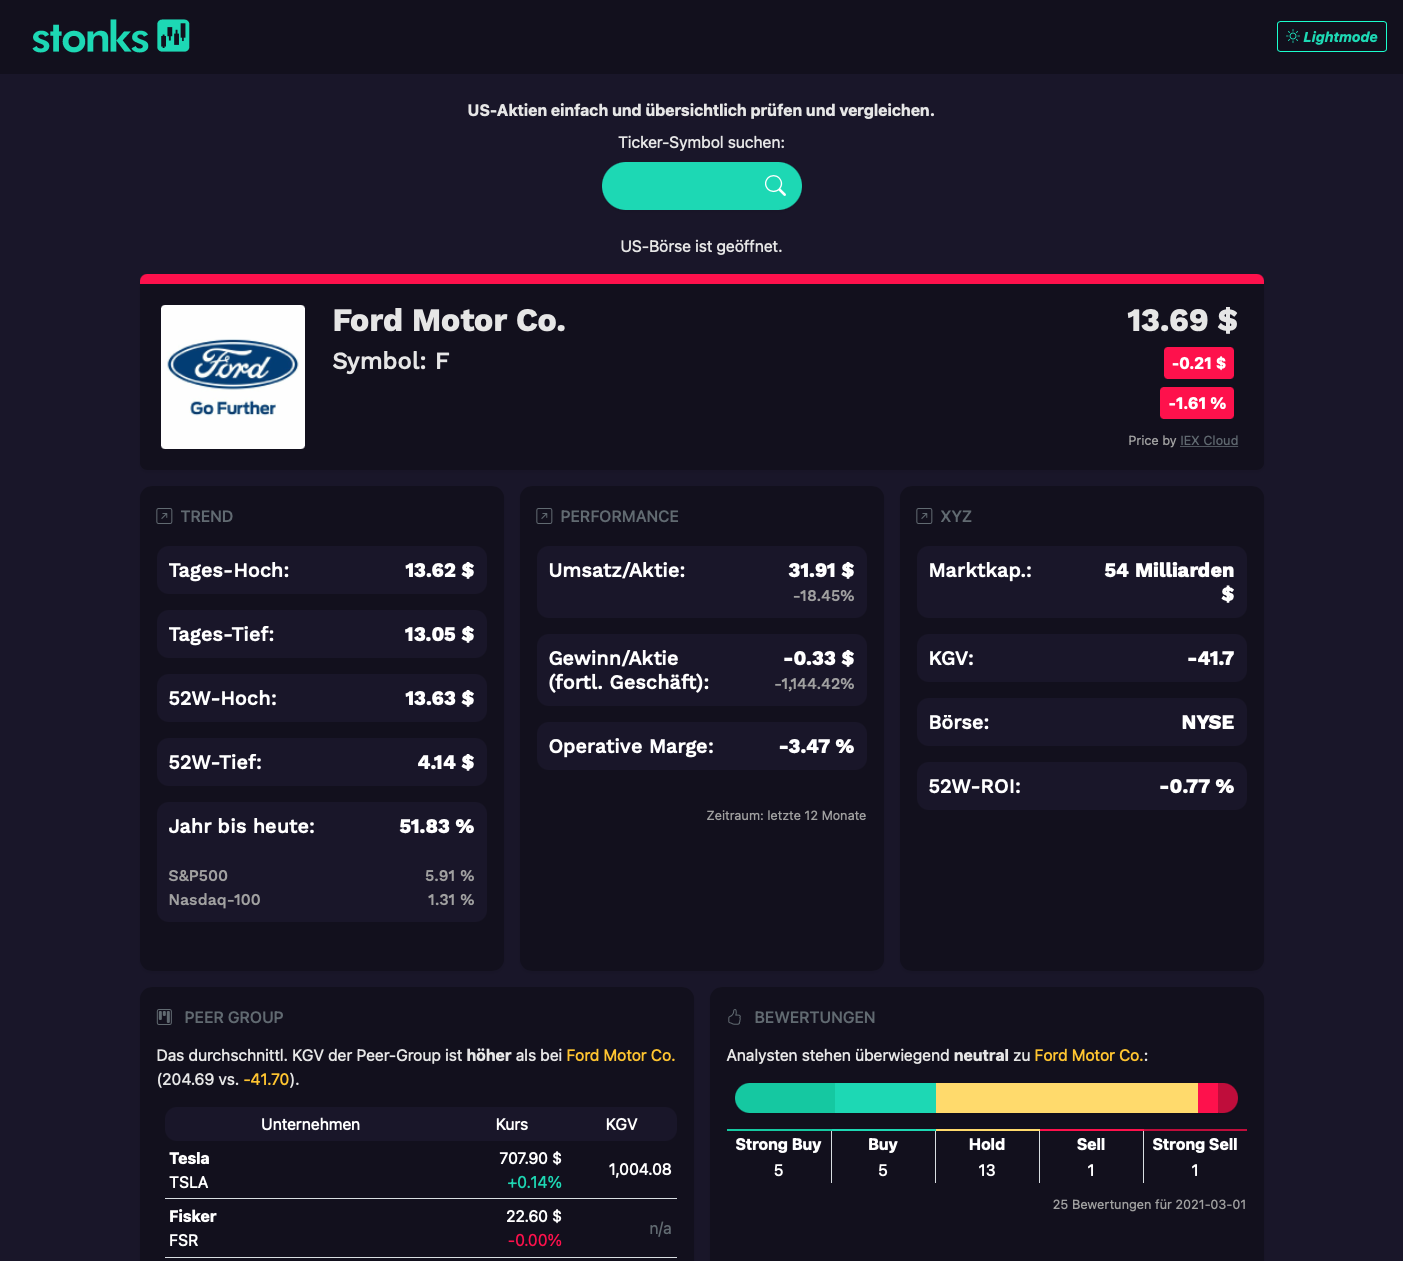Viewport: 1403px width, 1261px height.
Task: Click the Umsatz/Aktie row
Action: 702,582
